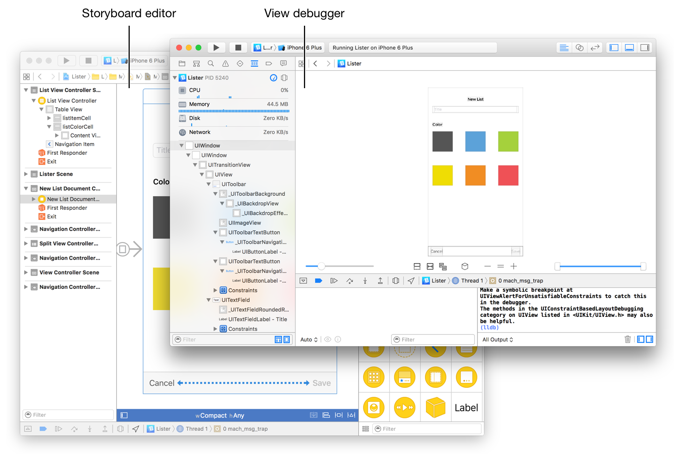Image resolution: width=680 pixels, height=460 pixels.
Task: Click Thread 1 in the debug bar breadcrumb
Action: (468, 281)
